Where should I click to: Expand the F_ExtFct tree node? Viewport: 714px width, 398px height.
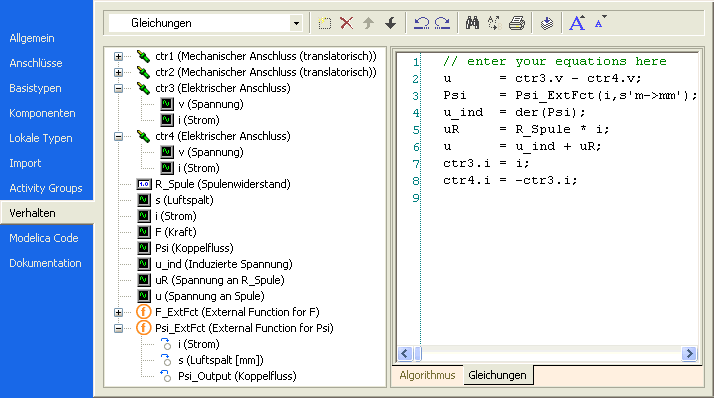pyautogui.click(x=118, y=312)
